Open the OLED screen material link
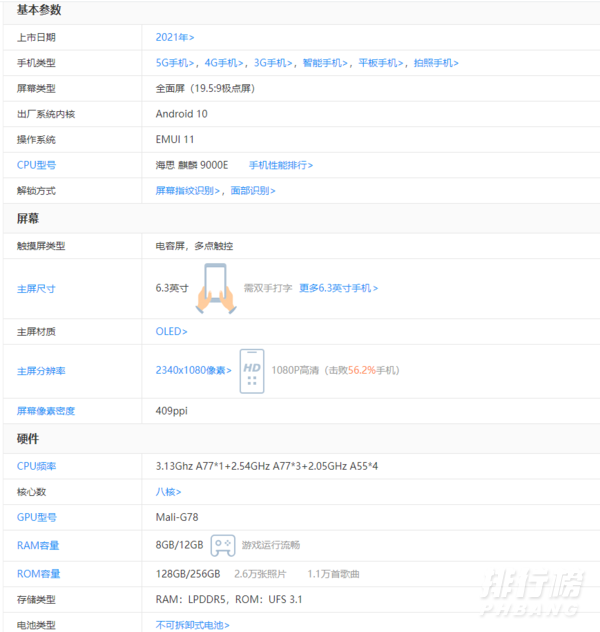Image resolution: width=600 pixels, height=632 pixels. (x=172, y=331)
